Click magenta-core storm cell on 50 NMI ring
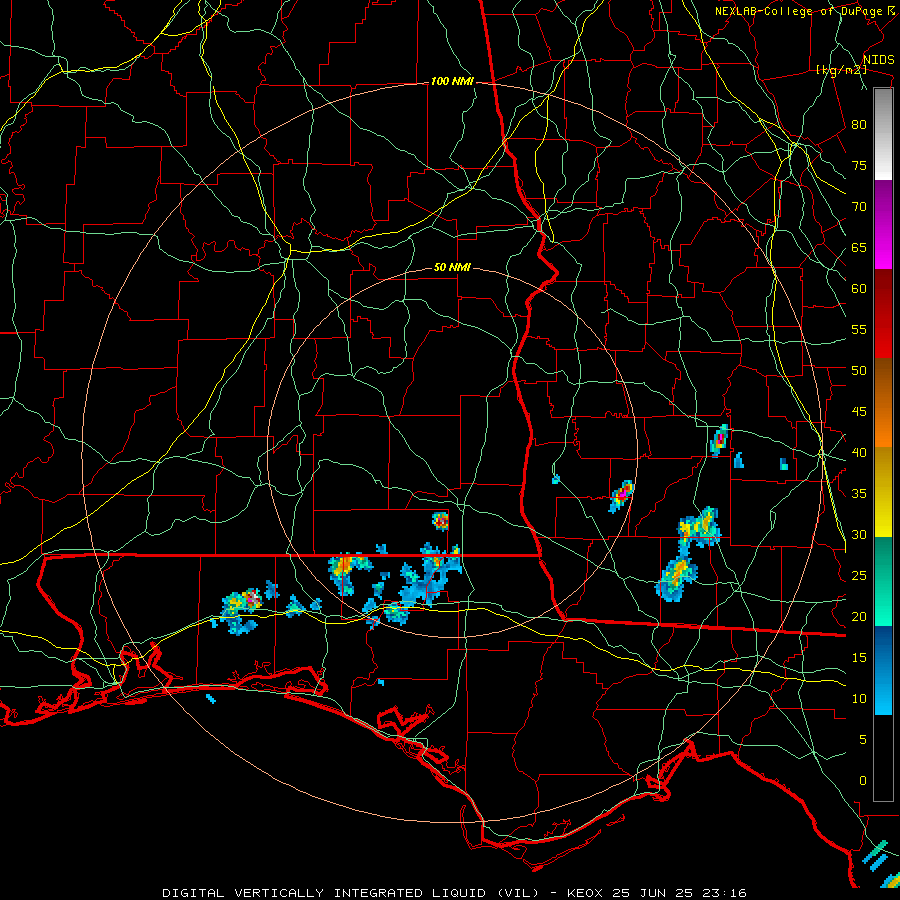This screenshot has height=900, width=900. pos(622,495)
